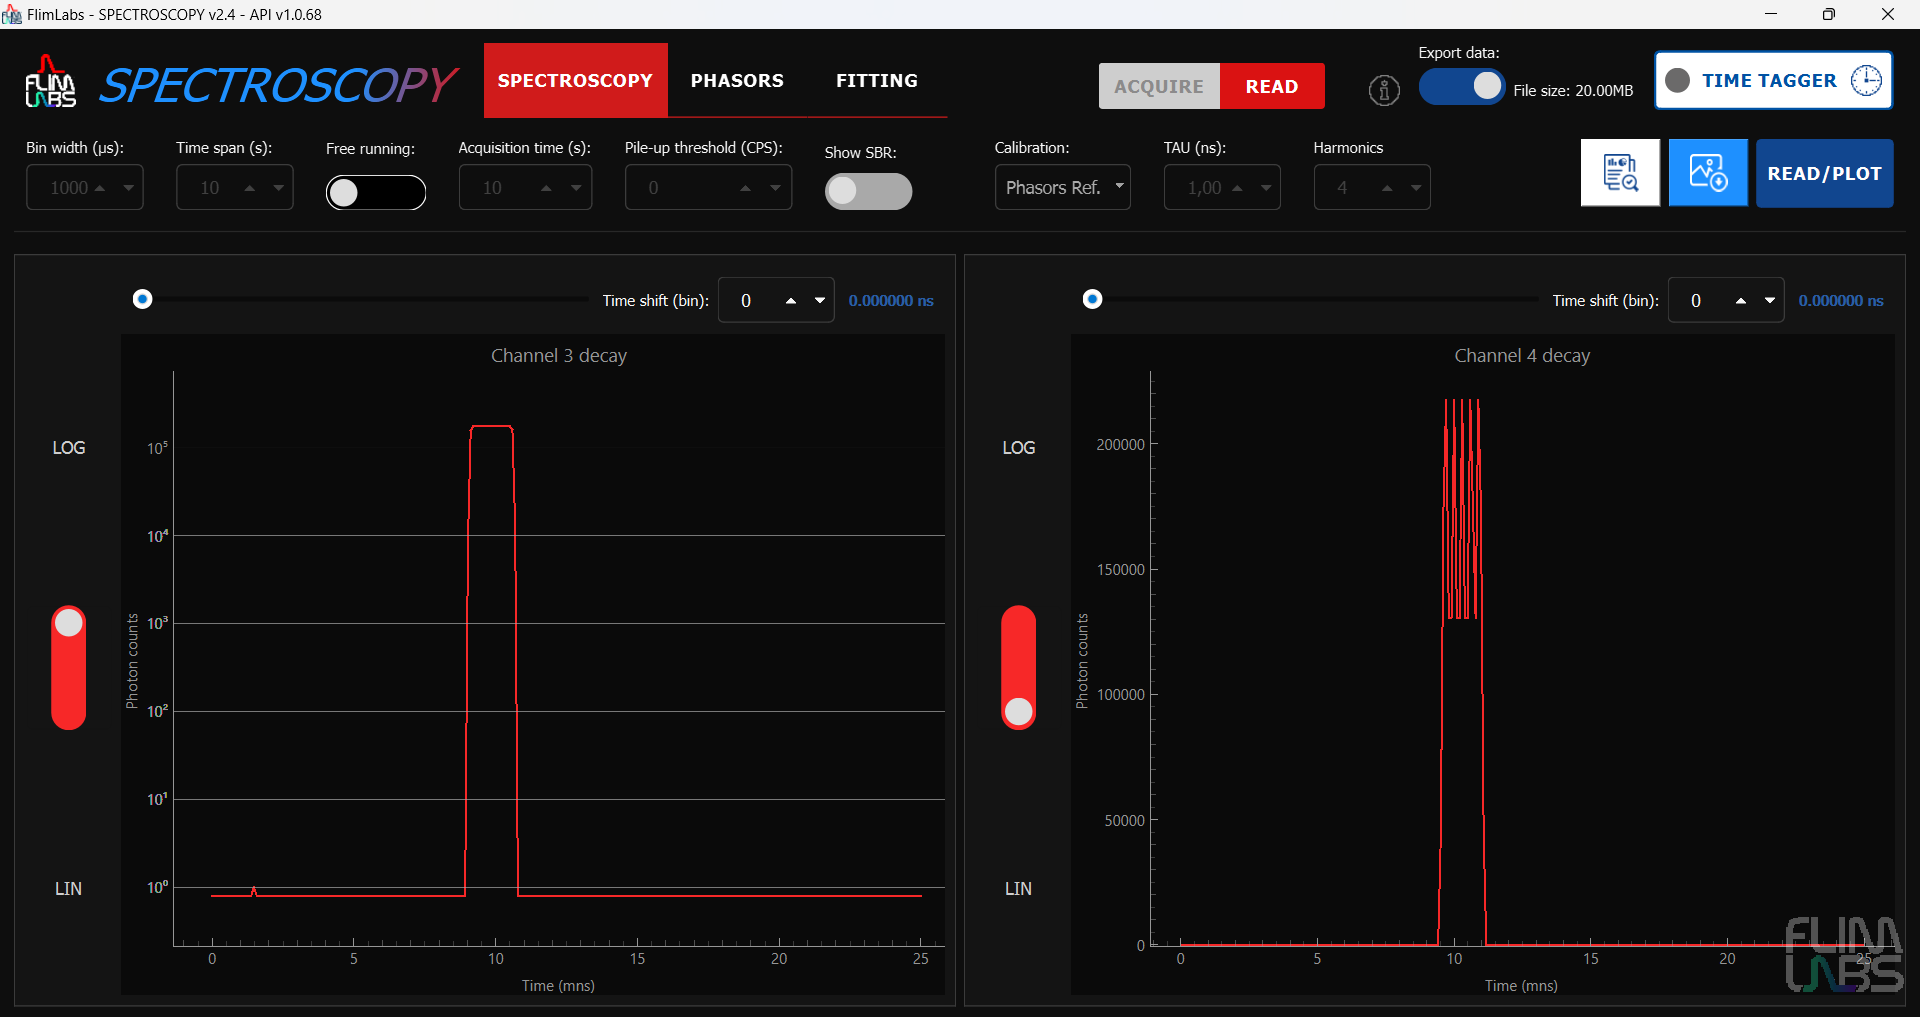The image size is (1920, 1017).
Task: Select READ mode
Action: click(x=1272, y=86)
